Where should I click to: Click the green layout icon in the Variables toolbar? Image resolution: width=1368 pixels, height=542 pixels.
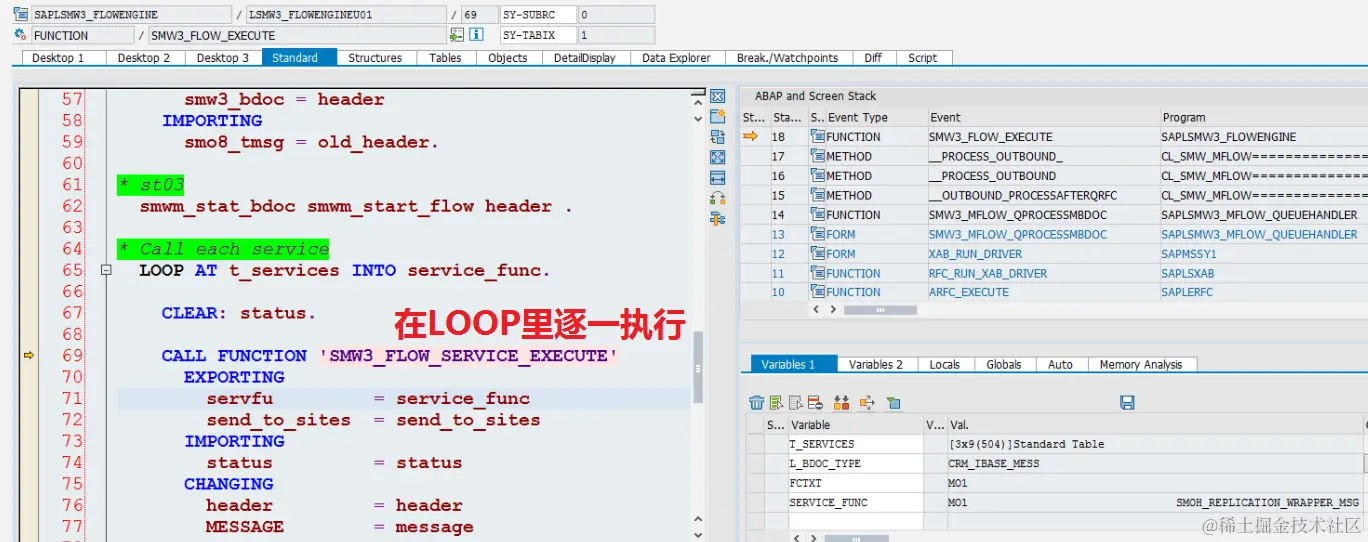[893, 402]
